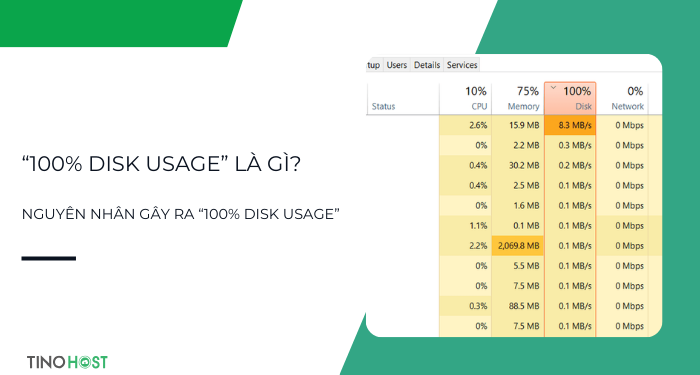700x375 pixels.
Task: Open the Details tab
Action: point(427,65)
